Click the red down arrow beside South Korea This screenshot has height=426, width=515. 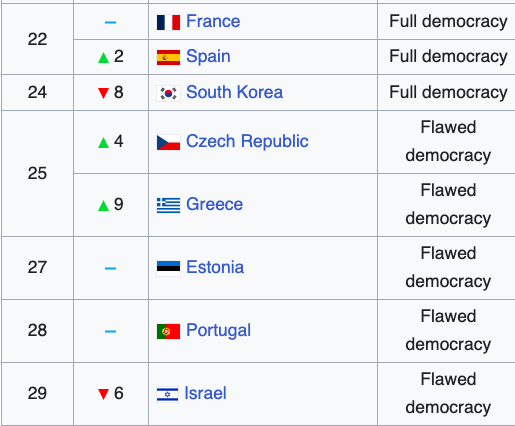pos(104,93)
